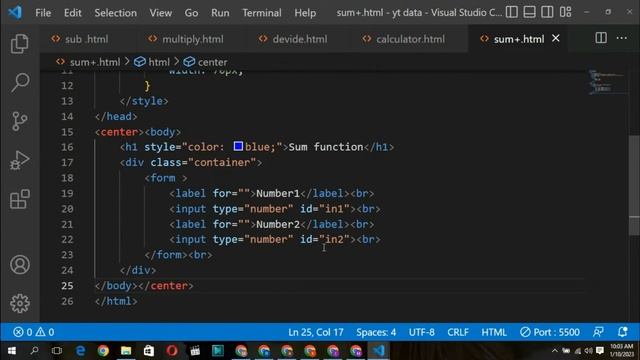The width and height of the screenshot is (640, 360).
Task: Open the Explorer view in activity bar
Action: coord(19,43)
